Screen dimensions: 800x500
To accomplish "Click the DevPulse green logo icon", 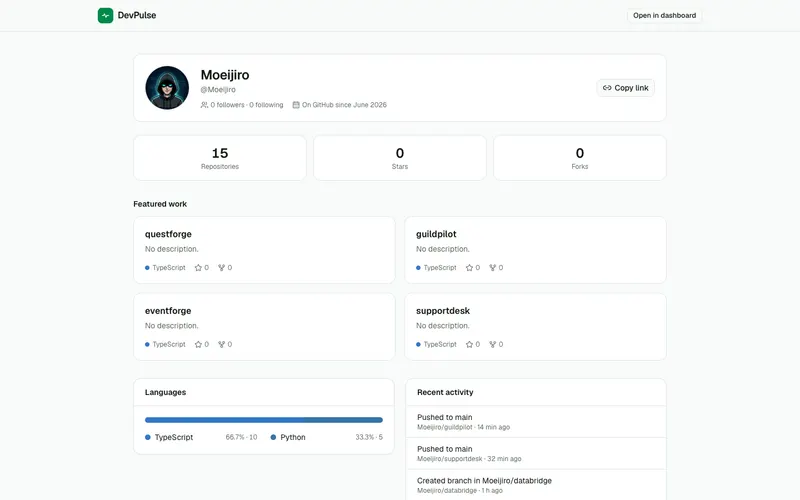I will coord(105,15).
